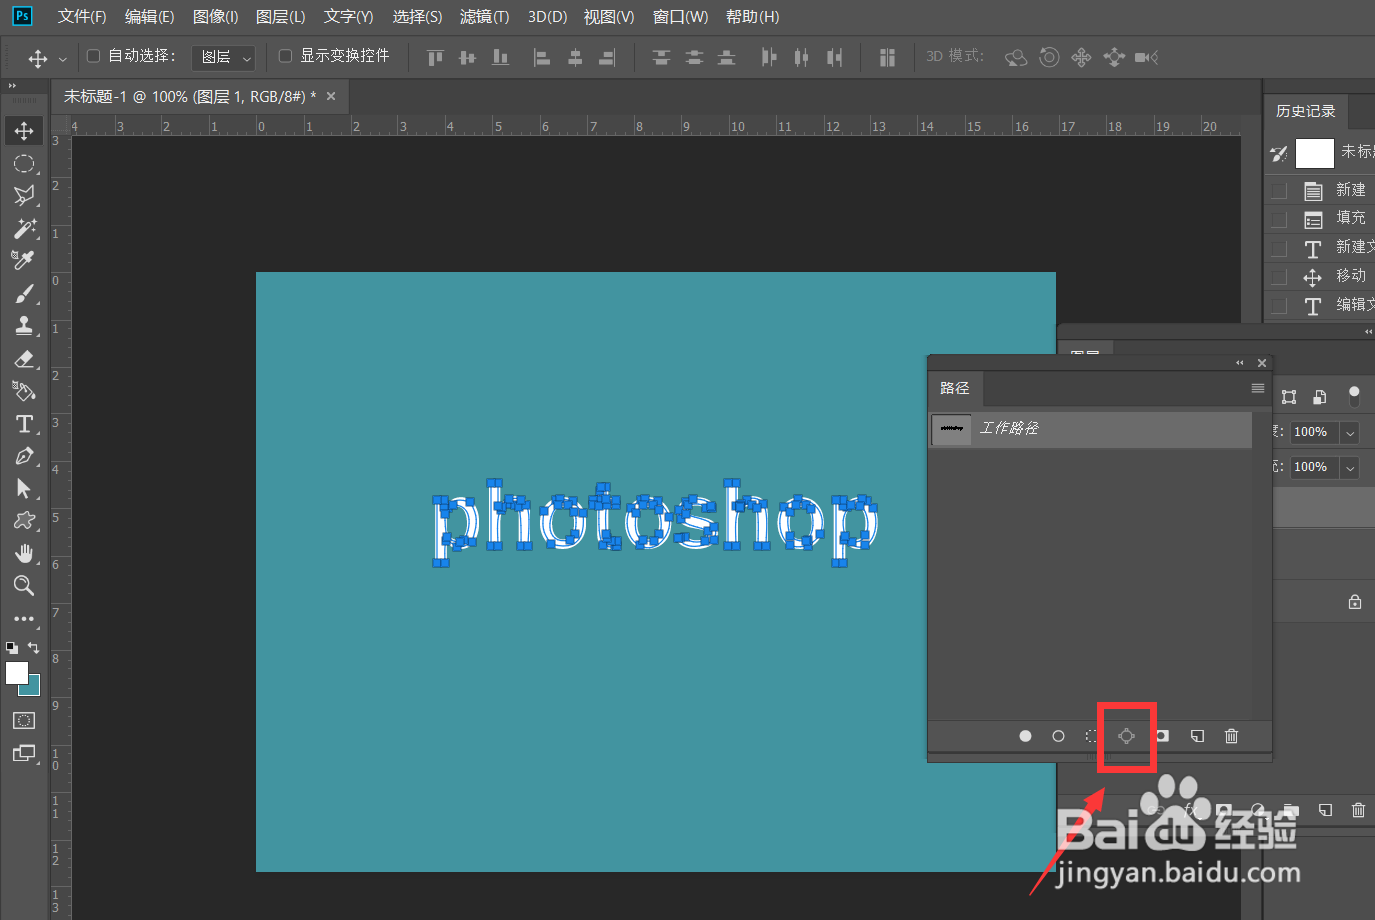Click the auto-align layers icon
This screenshot has height=920, width=1375.
pos(887,57)
